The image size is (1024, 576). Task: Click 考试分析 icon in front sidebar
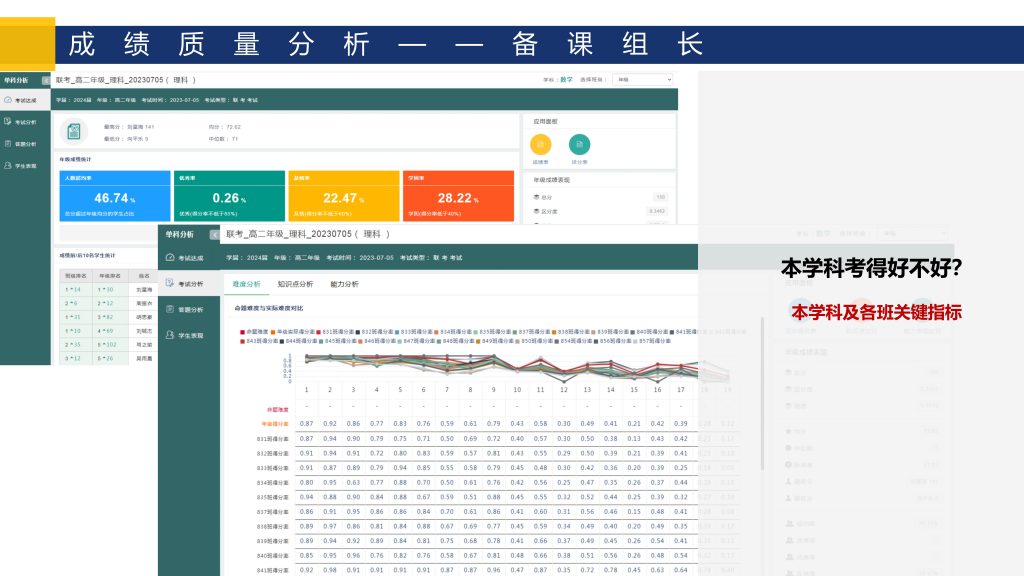170,284
